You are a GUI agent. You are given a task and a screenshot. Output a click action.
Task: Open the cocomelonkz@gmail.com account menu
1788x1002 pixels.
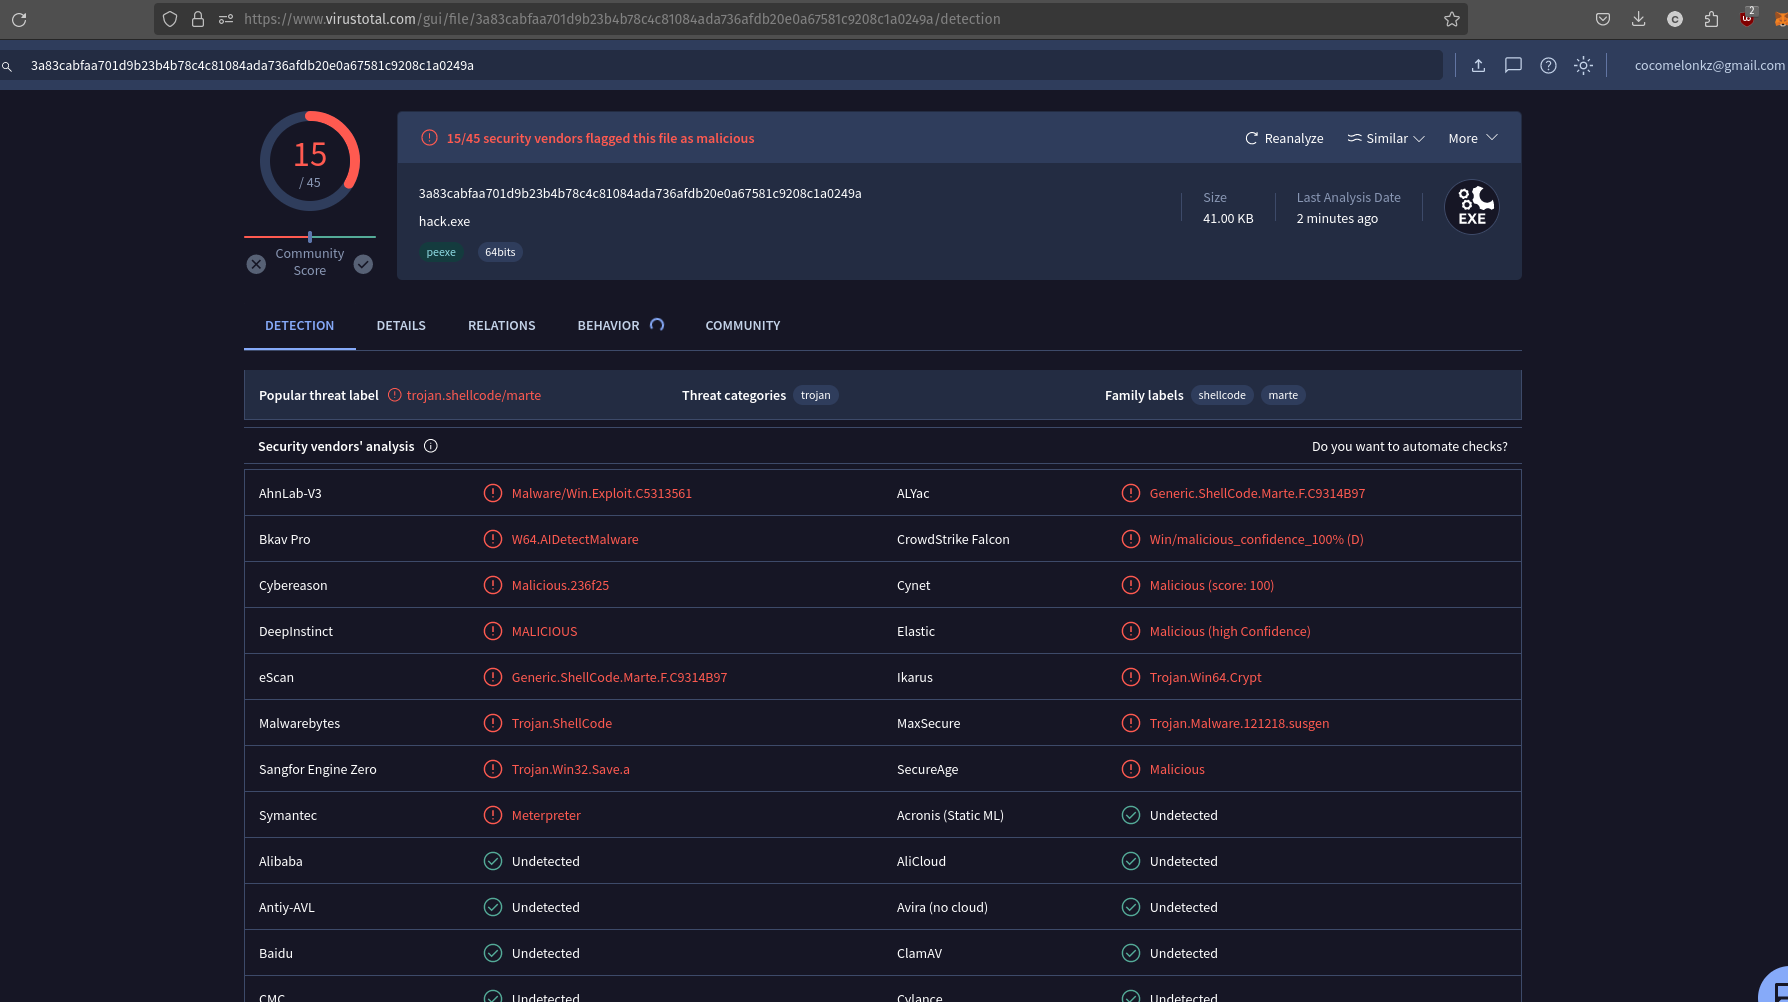(1709, 65)
